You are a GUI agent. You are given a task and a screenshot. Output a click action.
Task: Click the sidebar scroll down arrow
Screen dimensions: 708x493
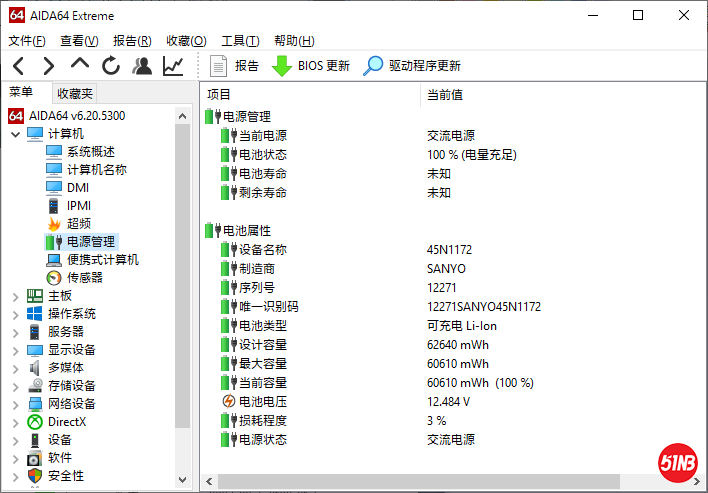point(182,481)
